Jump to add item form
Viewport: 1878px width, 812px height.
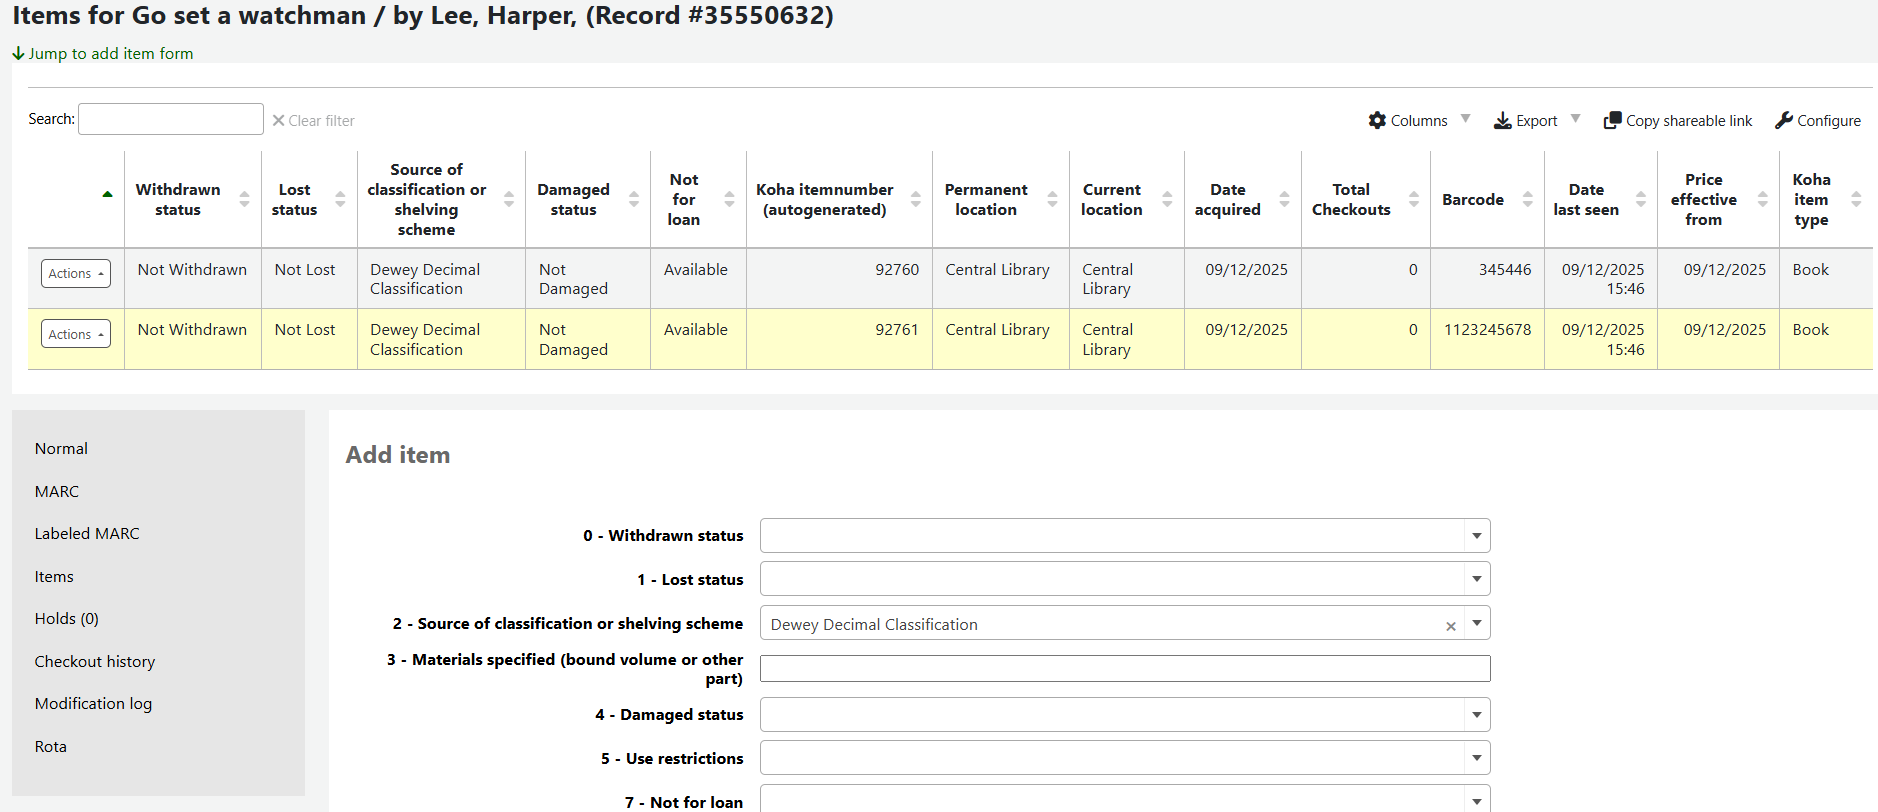point(110,53)
